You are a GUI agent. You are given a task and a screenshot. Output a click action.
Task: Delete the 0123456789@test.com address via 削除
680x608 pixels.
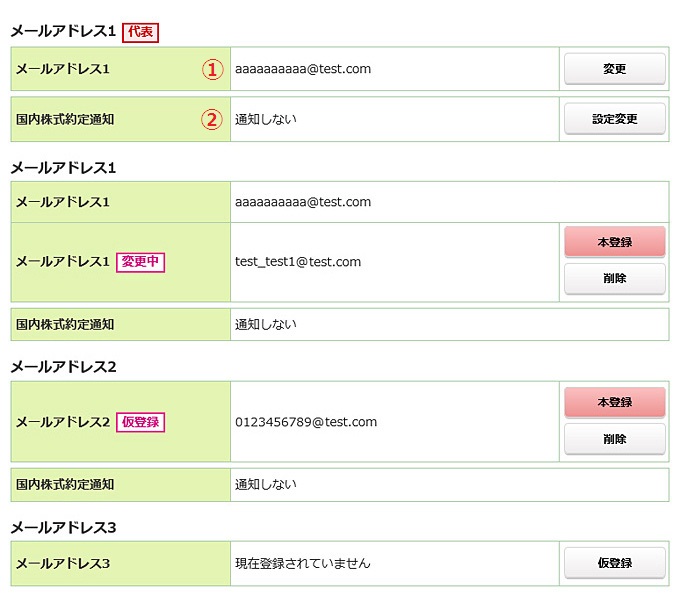pos(614,439)
